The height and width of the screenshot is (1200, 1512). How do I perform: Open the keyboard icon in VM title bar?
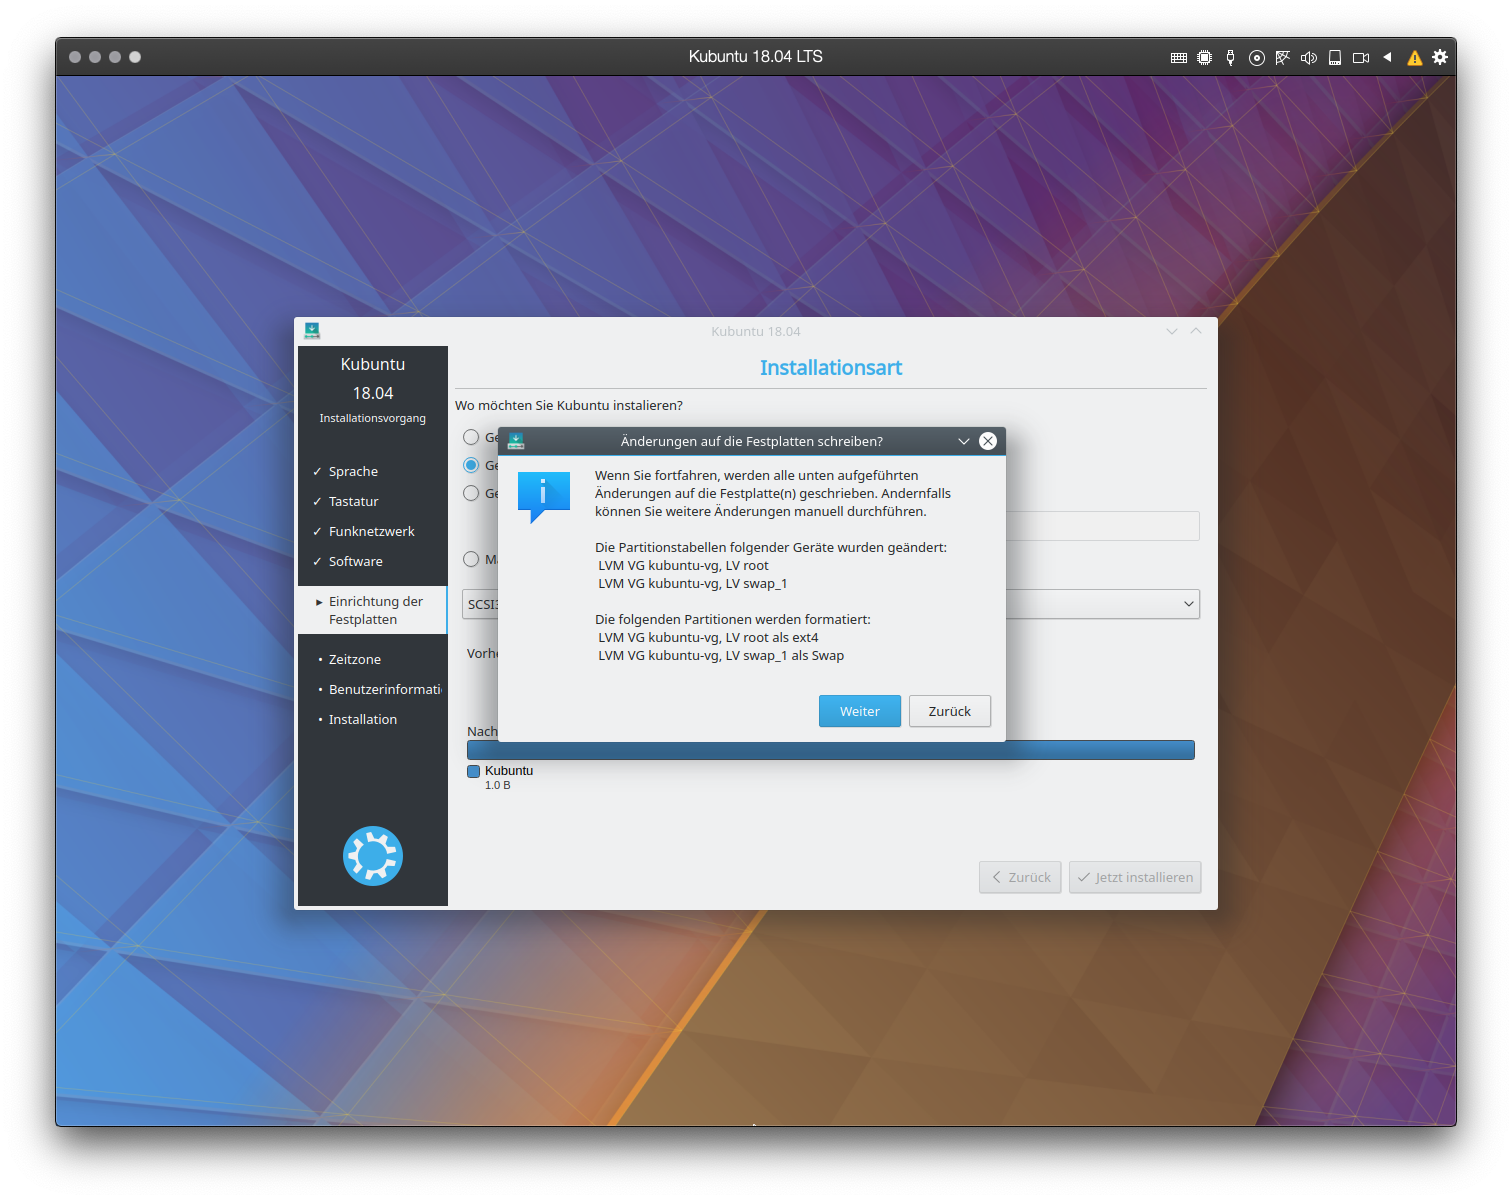click(x=1179, y=58)
